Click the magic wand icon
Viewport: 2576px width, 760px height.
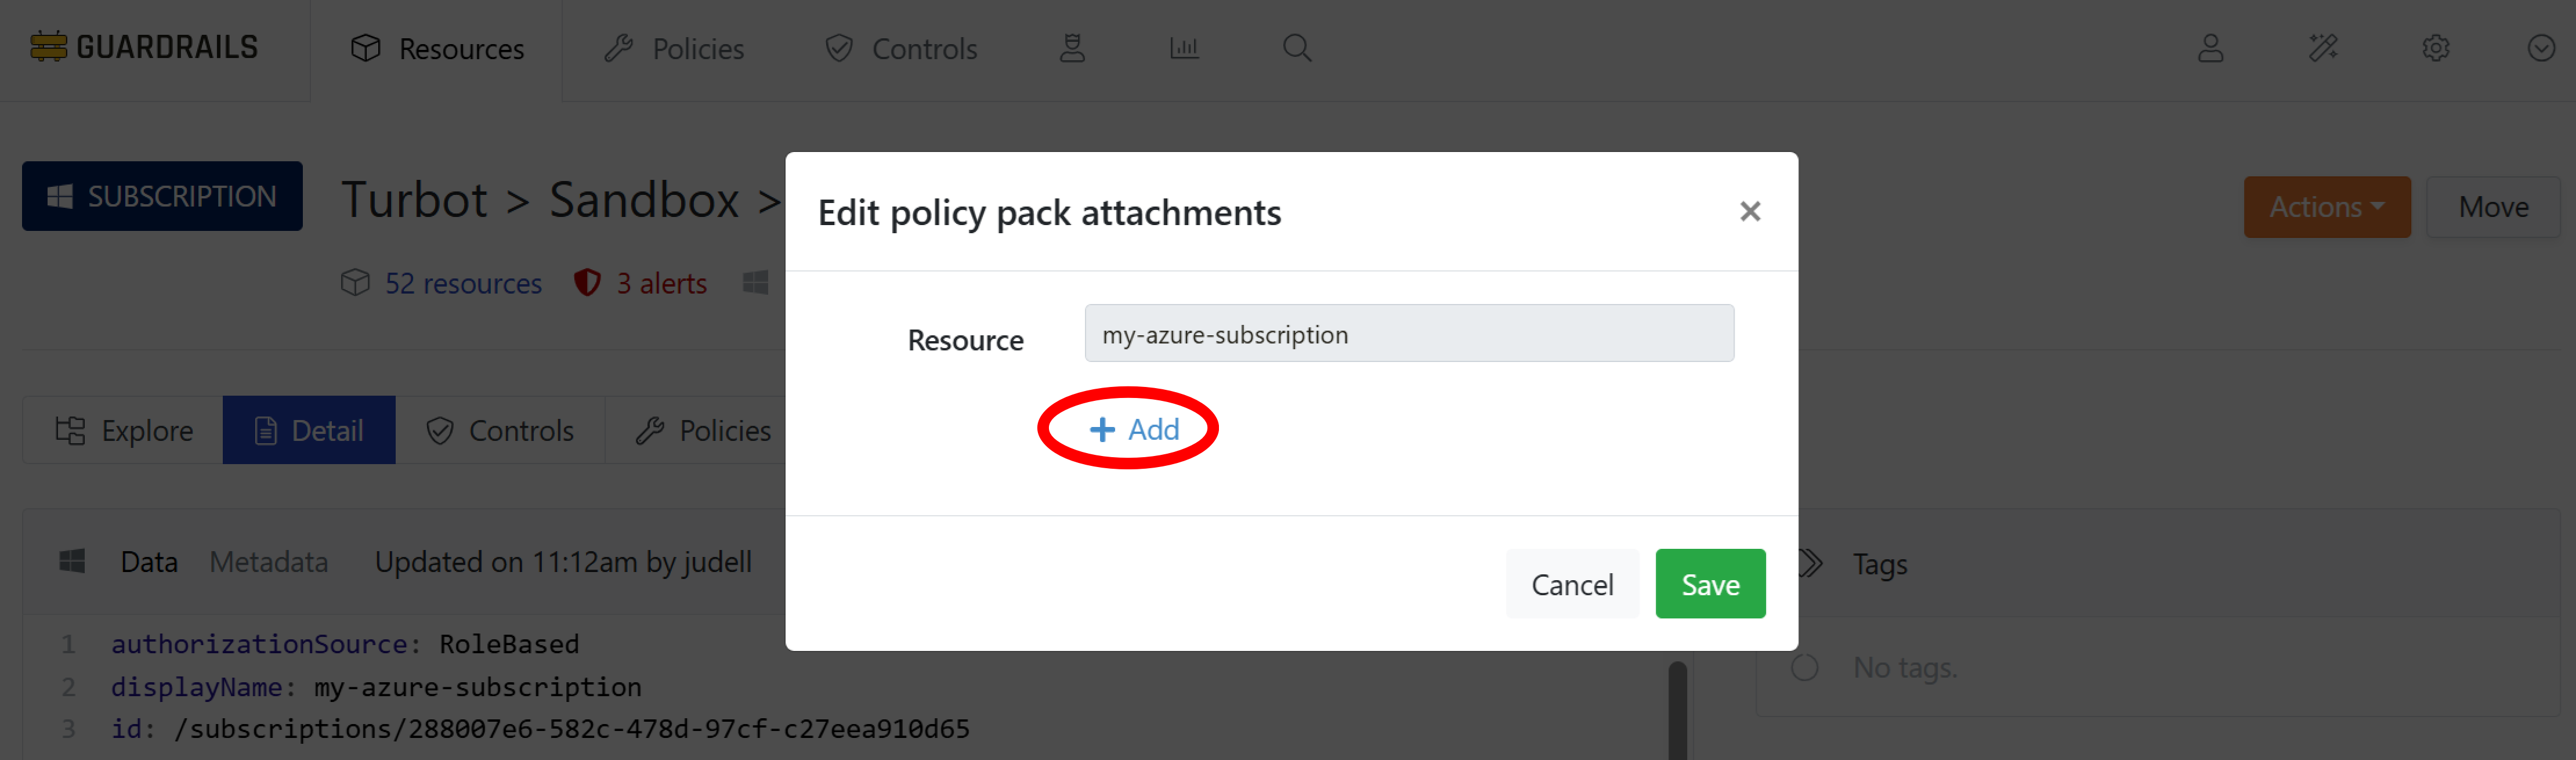pos(2323,48)
